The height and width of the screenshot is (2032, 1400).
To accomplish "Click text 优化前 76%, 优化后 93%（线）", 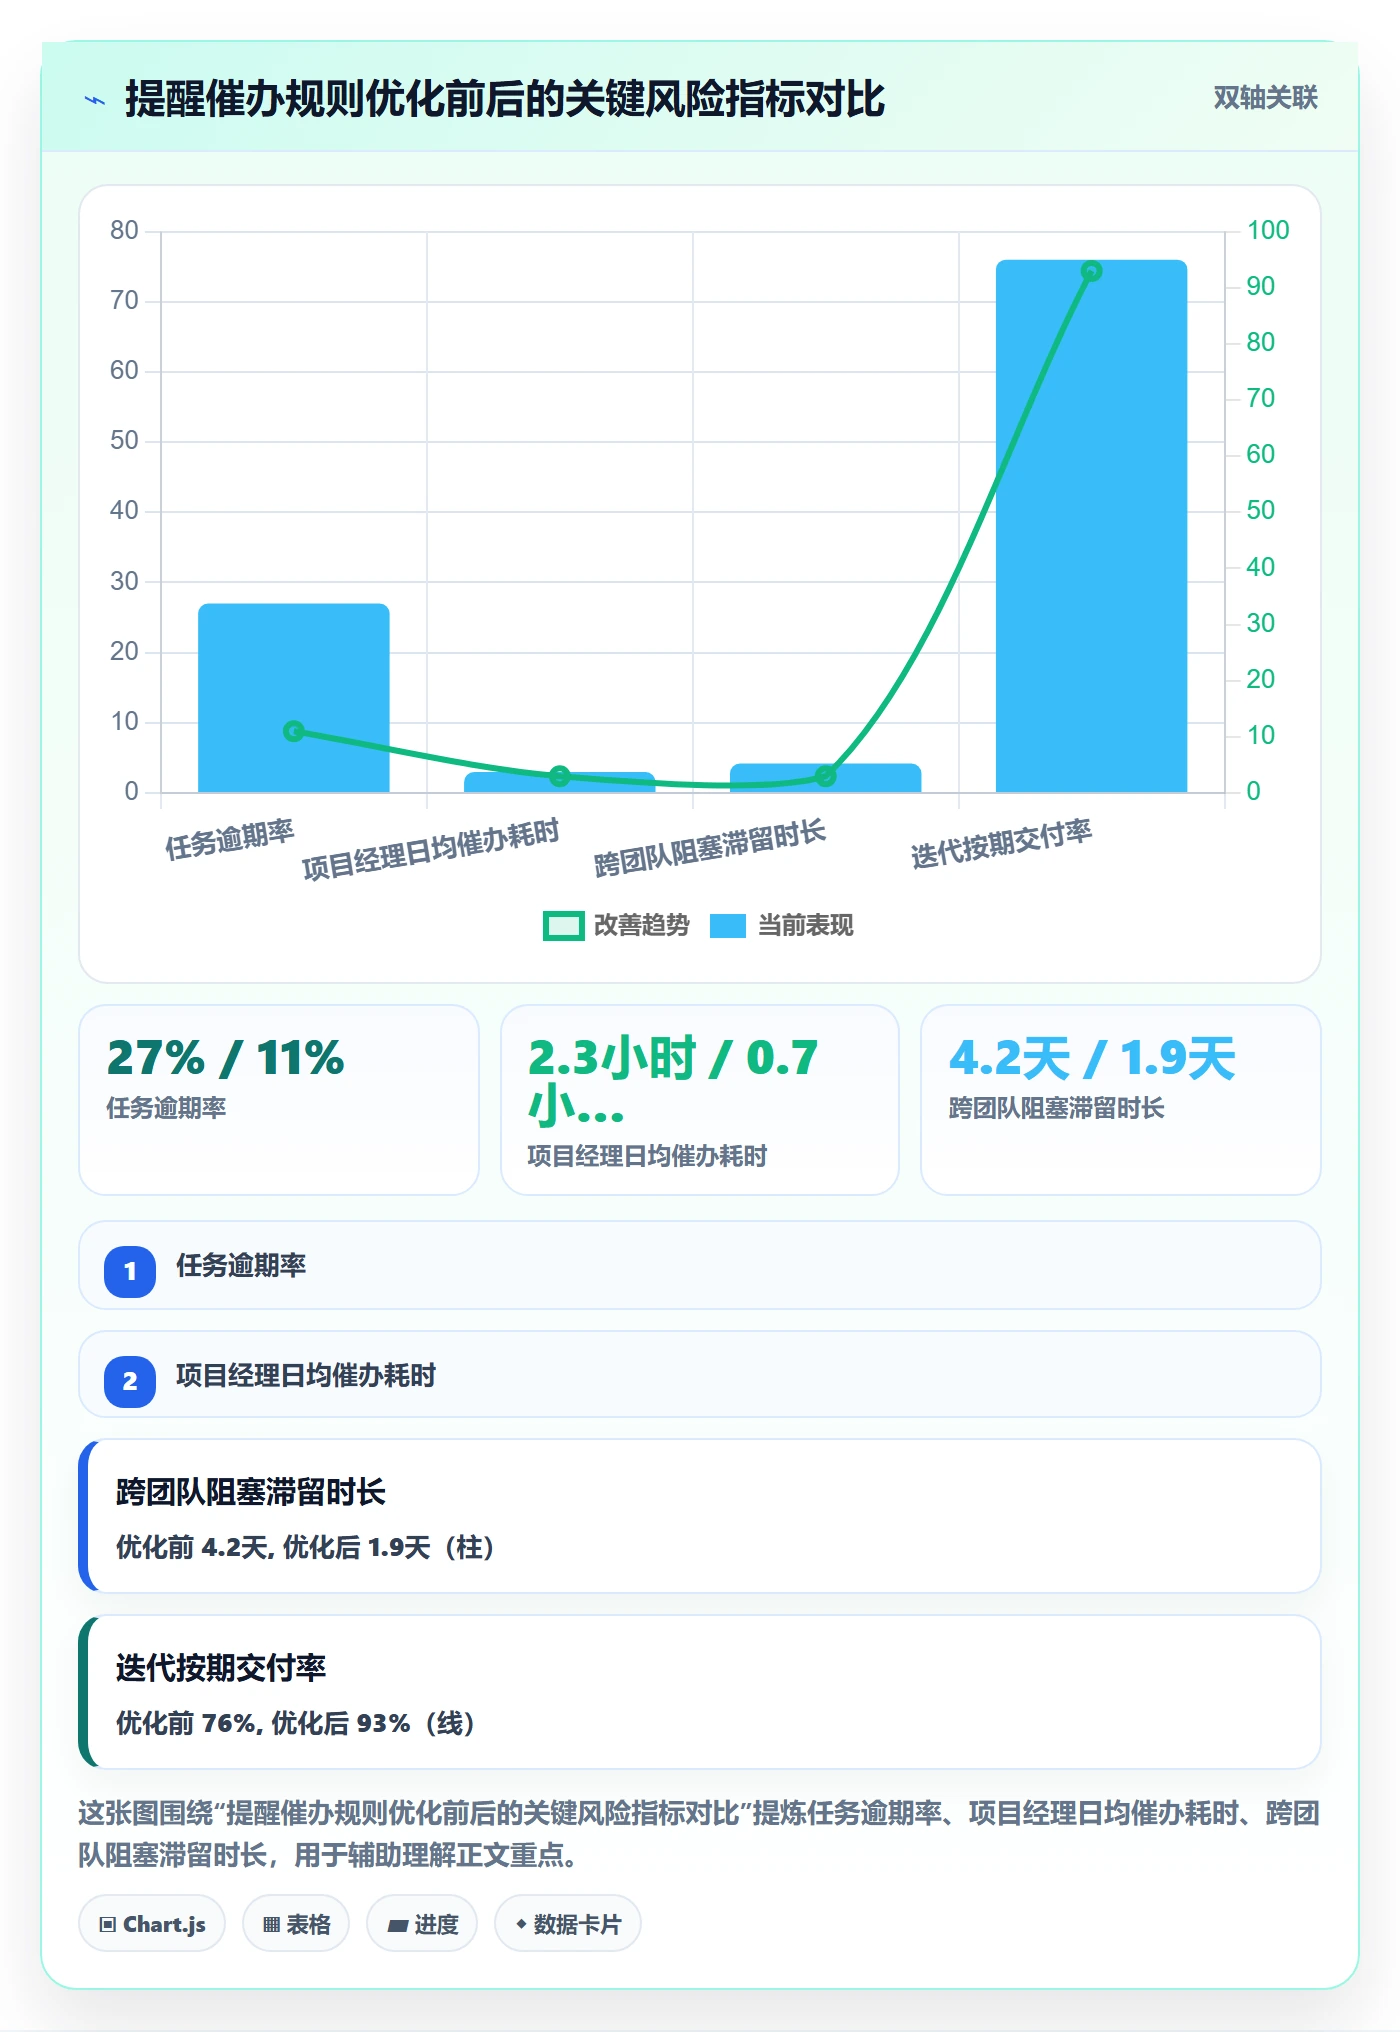I will pyautogui.click(x=296, y=1724).
